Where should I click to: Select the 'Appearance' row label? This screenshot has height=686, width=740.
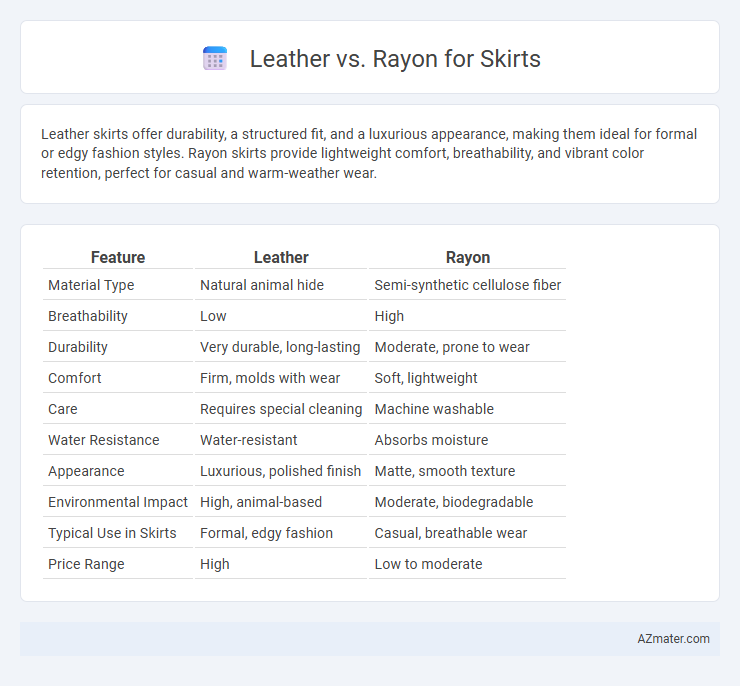click(x=86, y=471)
